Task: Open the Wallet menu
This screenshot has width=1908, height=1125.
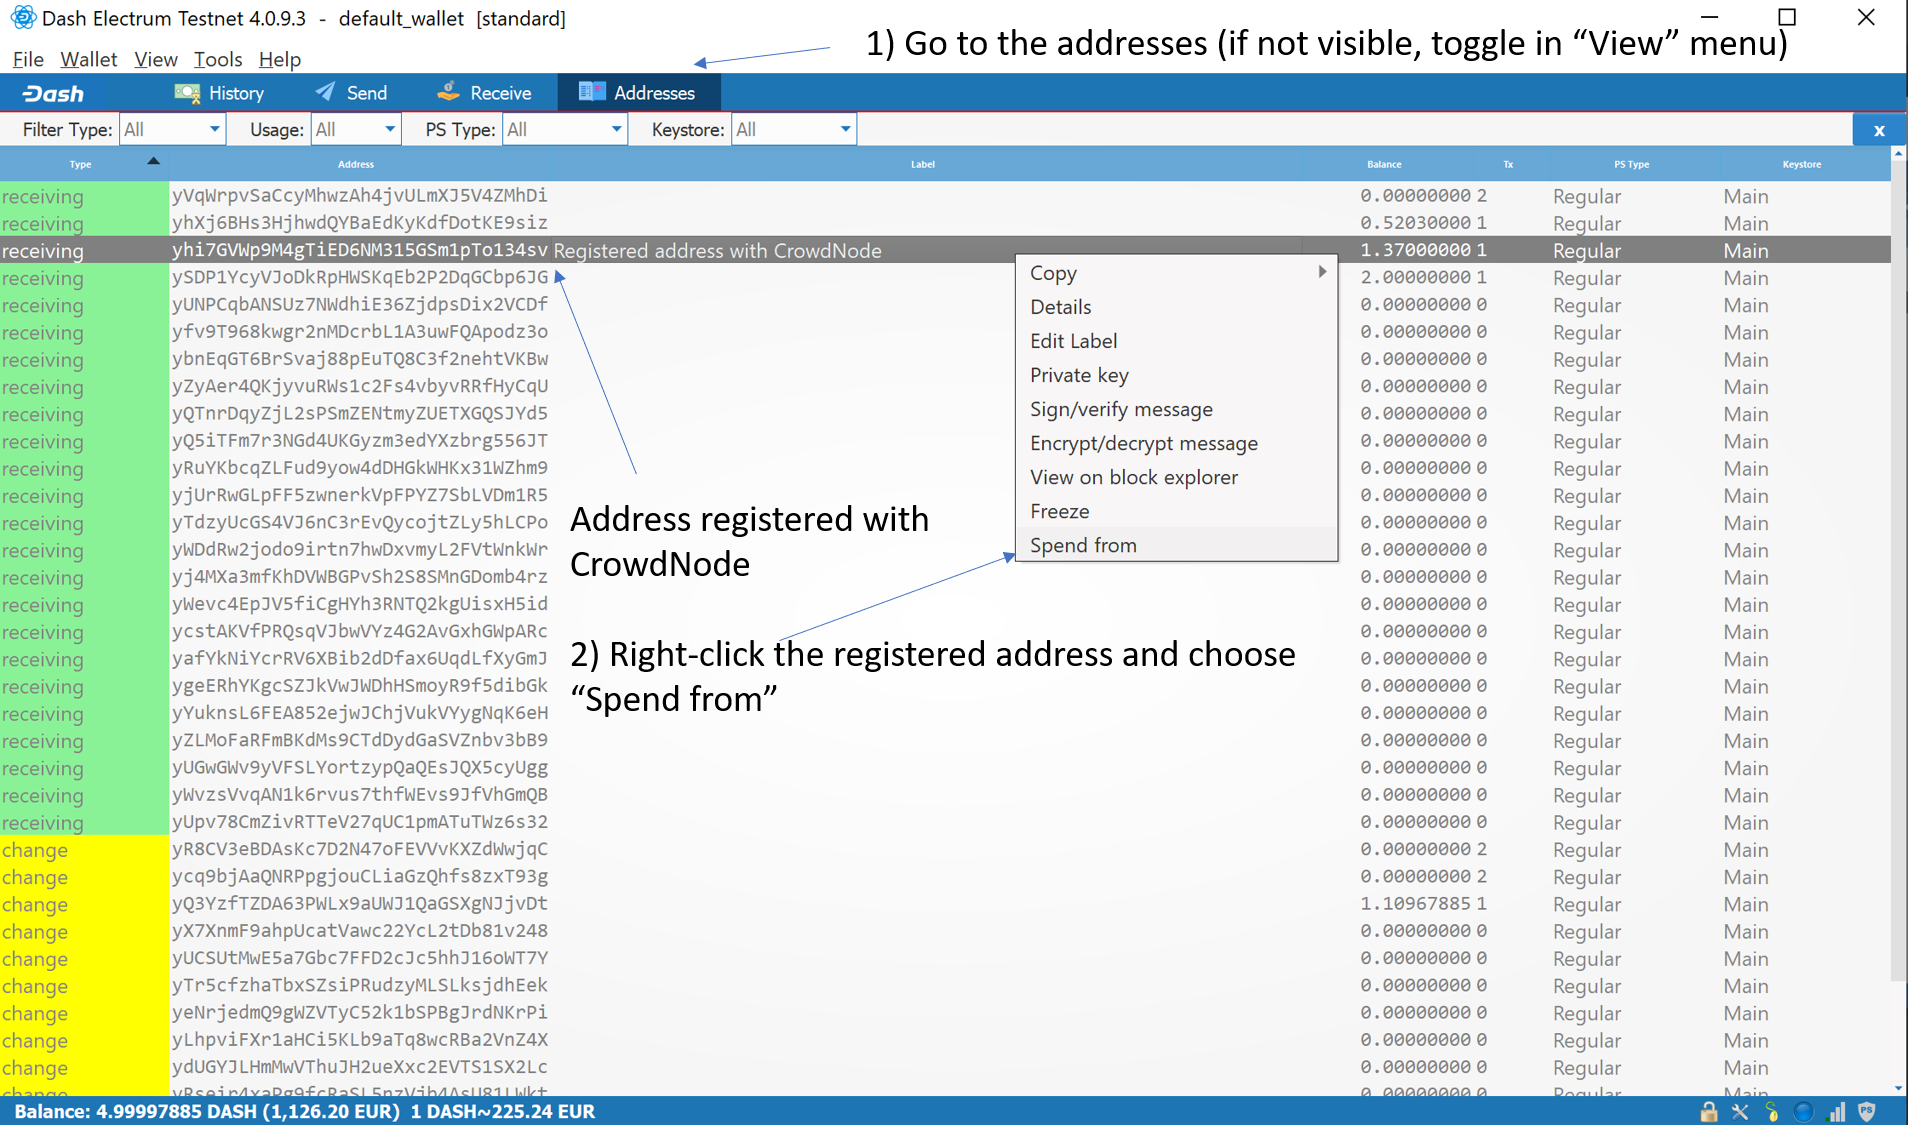Action: (89, 59)
